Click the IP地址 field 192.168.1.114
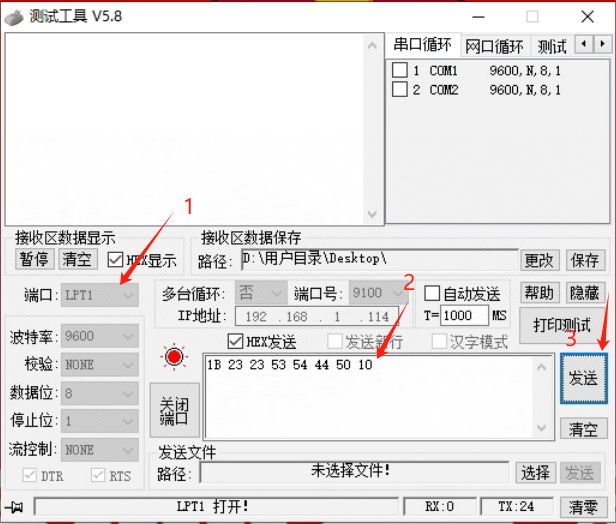Viewport: 616px width, 524px height. click(x=317, y=316)
